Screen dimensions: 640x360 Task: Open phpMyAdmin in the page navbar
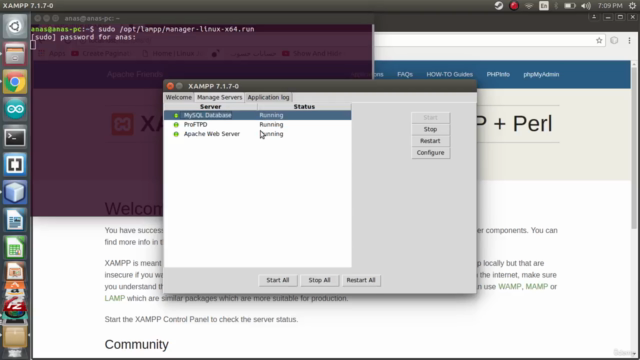[541, 74]
